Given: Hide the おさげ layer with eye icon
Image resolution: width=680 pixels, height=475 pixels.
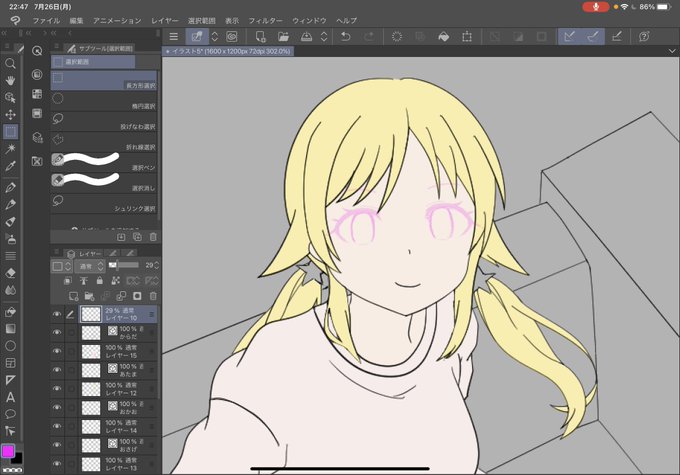Looking at the screenshot, I should 57,445.
